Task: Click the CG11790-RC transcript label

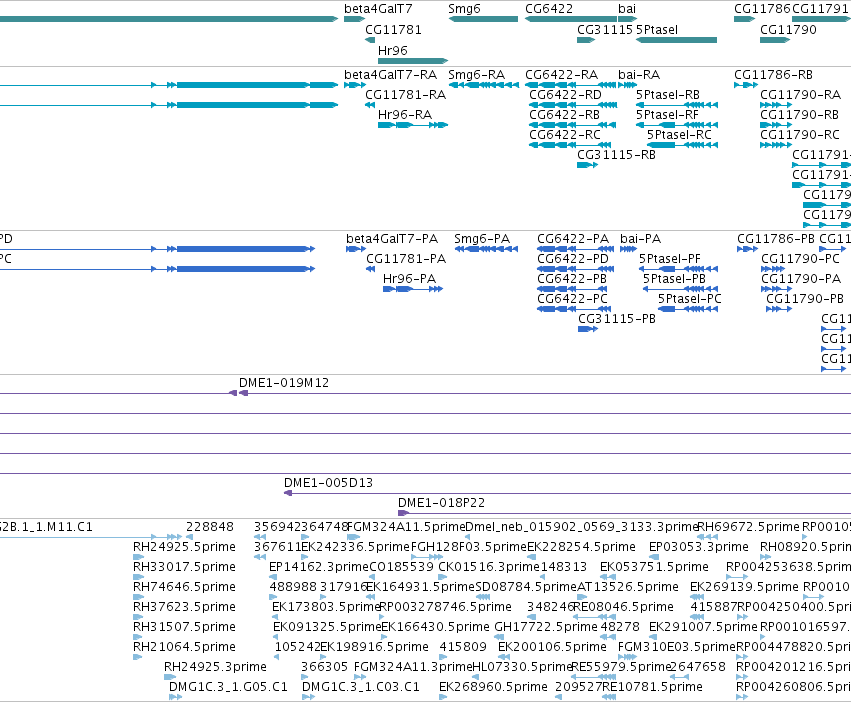Action: 800,135
